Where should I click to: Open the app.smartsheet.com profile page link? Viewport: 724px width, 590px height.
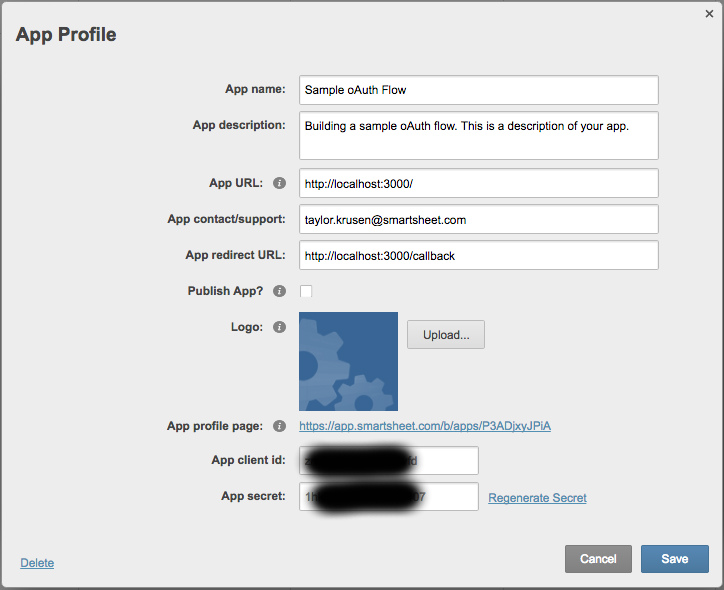[x=425, y=426]
